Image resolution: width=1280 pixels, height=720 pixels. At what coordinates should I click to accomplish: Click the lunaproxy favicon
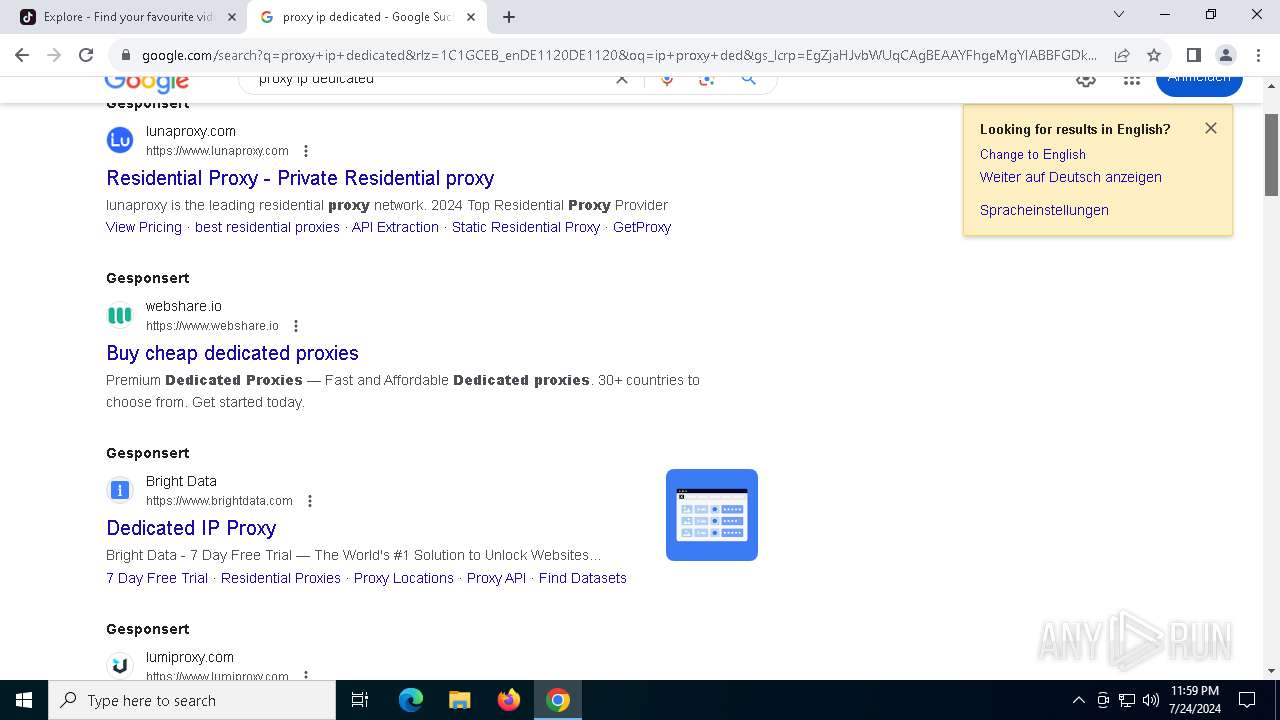point(120,140)
